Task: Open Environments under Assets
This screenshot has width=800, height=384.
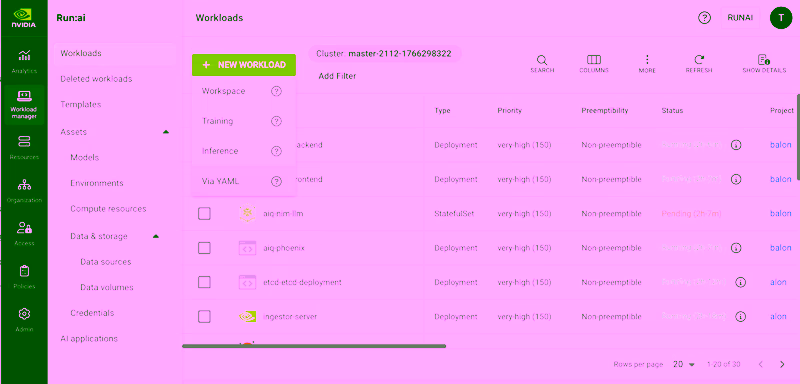Action: click(97, 183)
